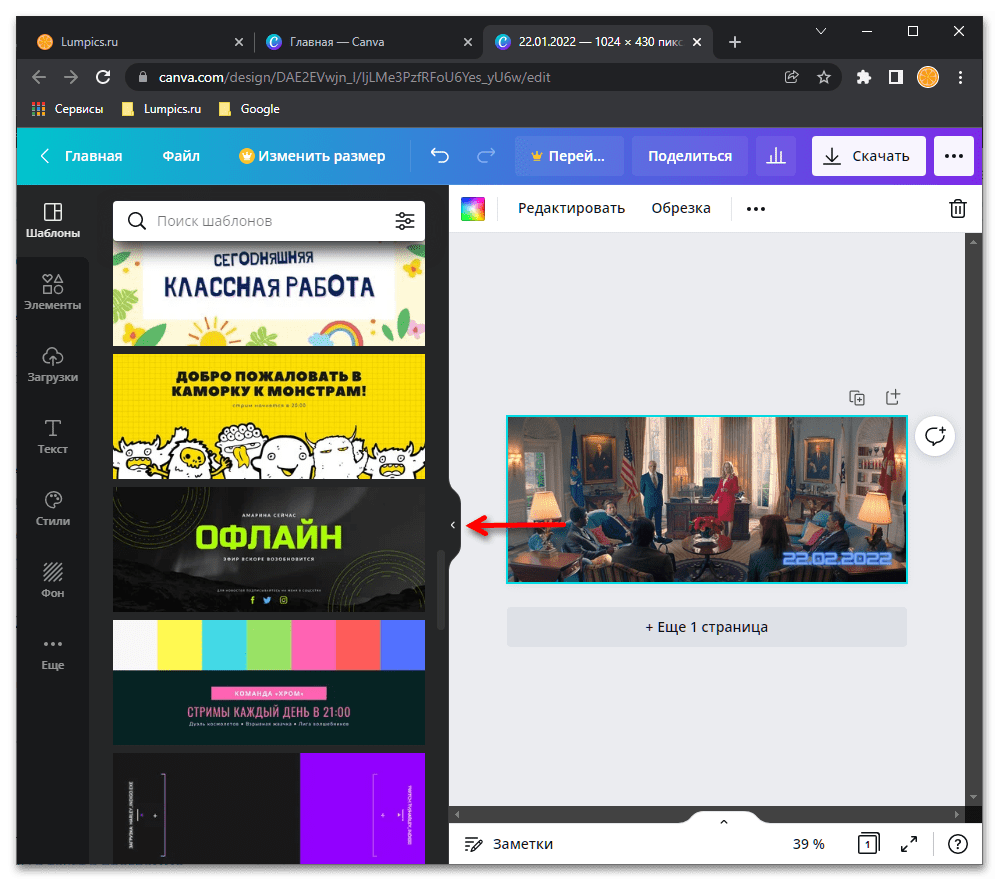
Task: Add a comment with the speech bubble button
Action: (x=935, y=436)
